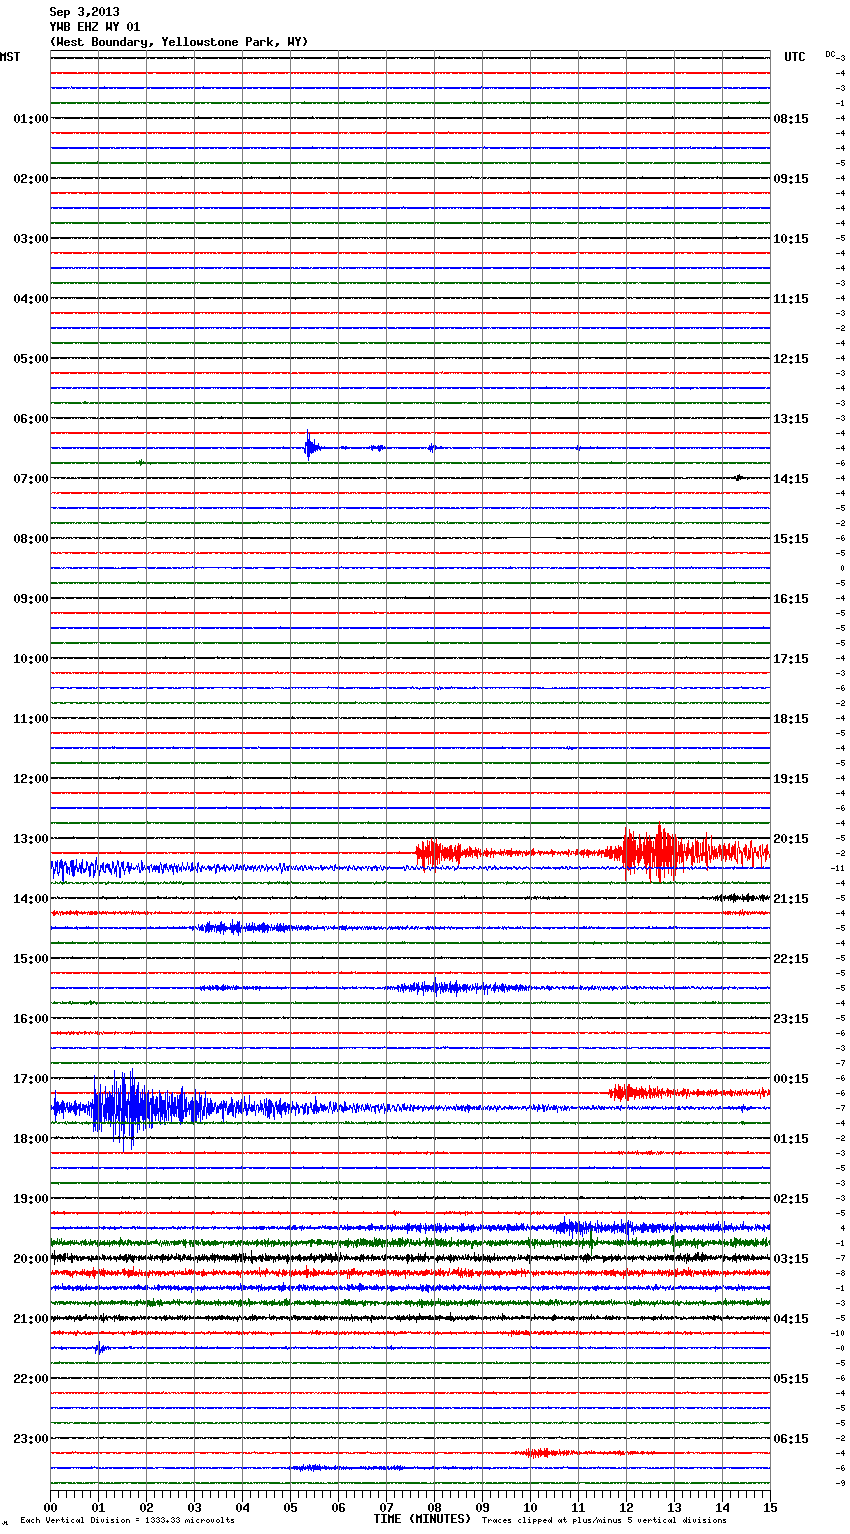Click the 20:00 MST row label
Viewport: 850px width, 1534px height.
pos(31,1259)
